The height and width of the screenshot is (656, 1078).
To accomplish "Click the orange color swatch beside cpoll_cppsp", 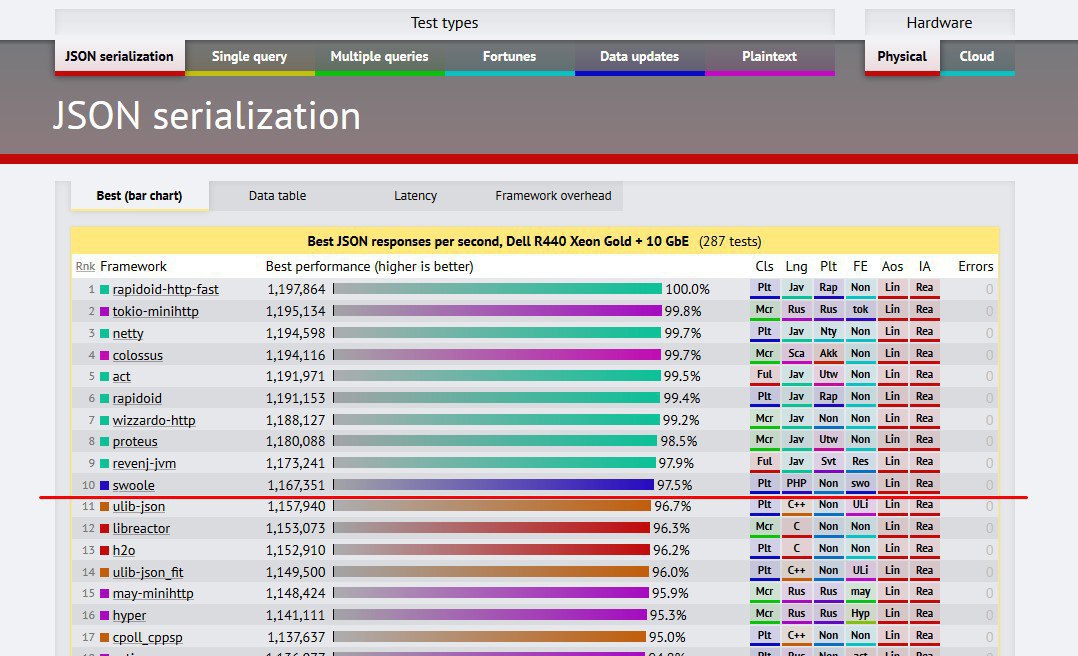I will [x=104, y=637].
